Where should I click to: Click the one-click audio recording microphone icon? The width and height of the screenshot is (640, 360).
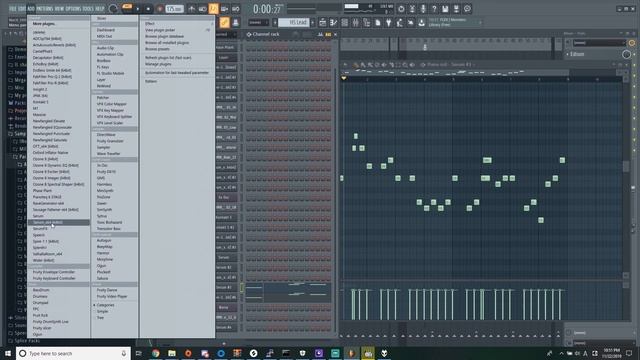(x=423, y=9)
